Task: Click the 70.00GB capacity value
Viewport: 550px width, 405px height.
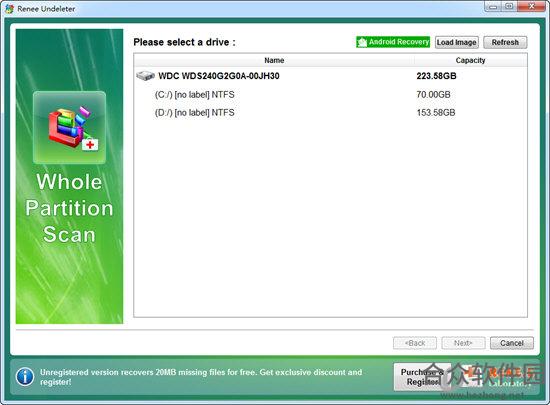Action: click(434, 94)
